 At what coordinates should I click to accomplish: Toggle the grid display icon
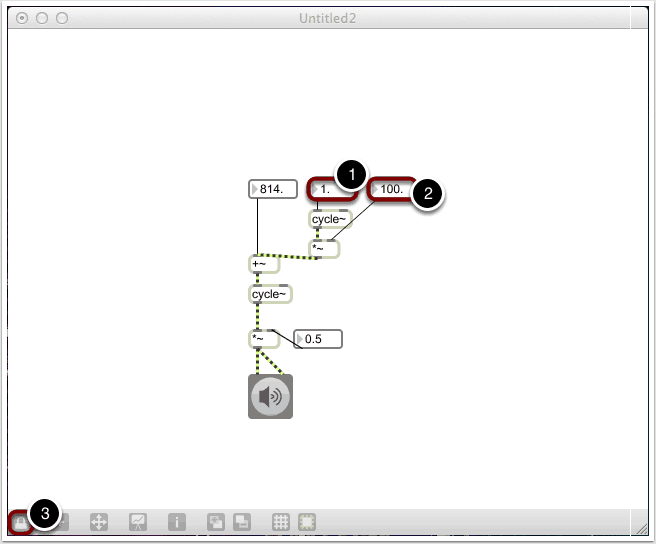tap(281, 522)
